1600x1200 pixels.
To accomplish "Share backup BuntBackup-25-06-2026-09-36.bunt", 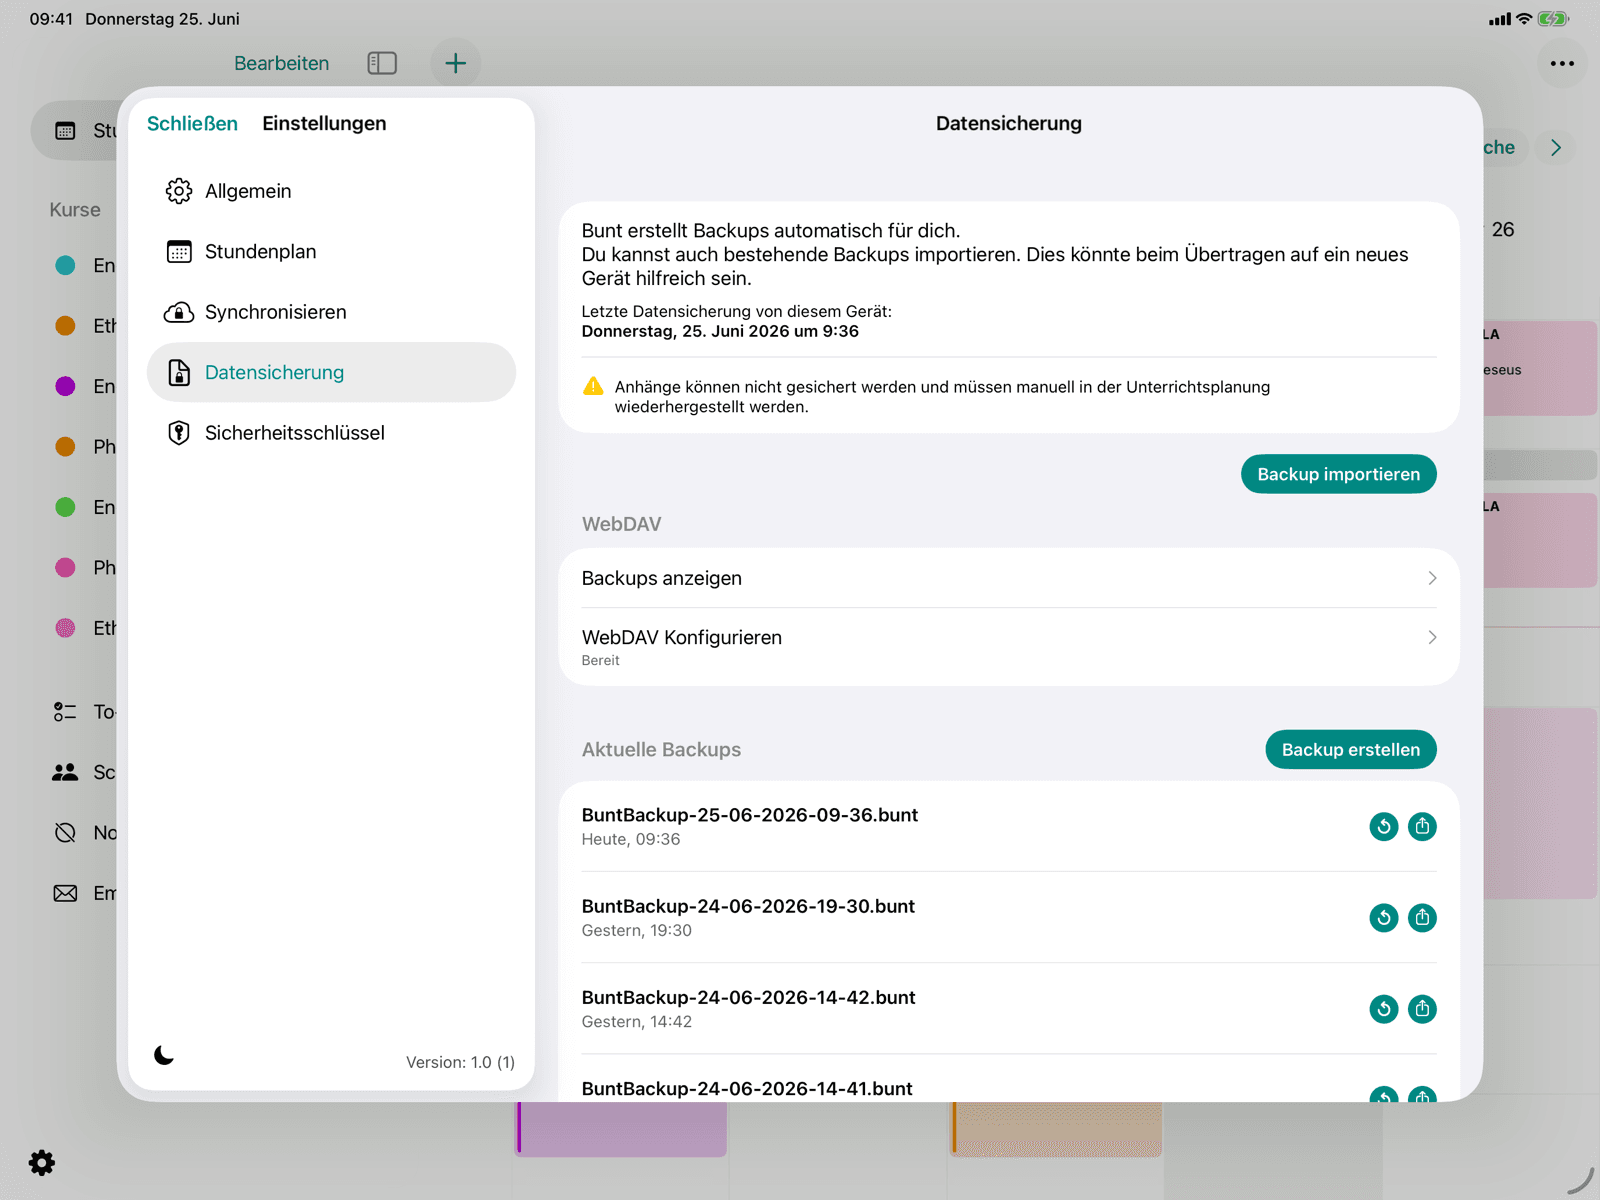I will [x=1422, y=826].
